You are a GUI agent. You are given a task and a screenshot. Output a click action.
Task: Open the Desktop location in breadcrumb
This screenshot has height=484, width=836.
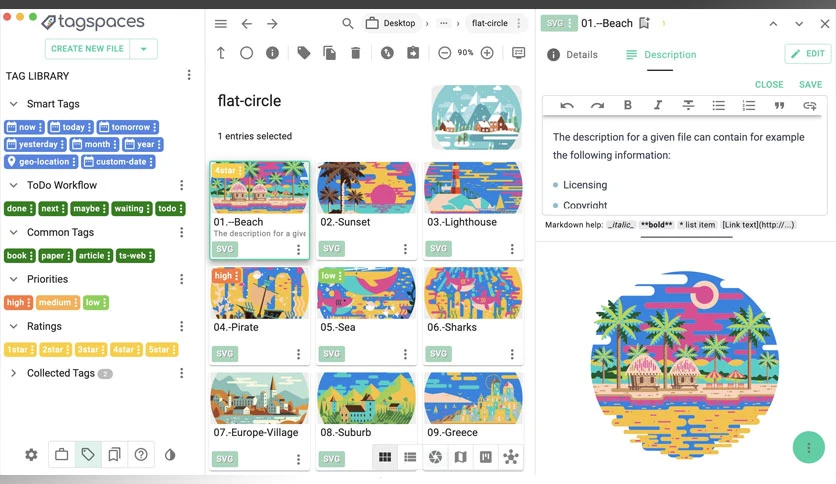pyautogui.click(x=391, y=23)
